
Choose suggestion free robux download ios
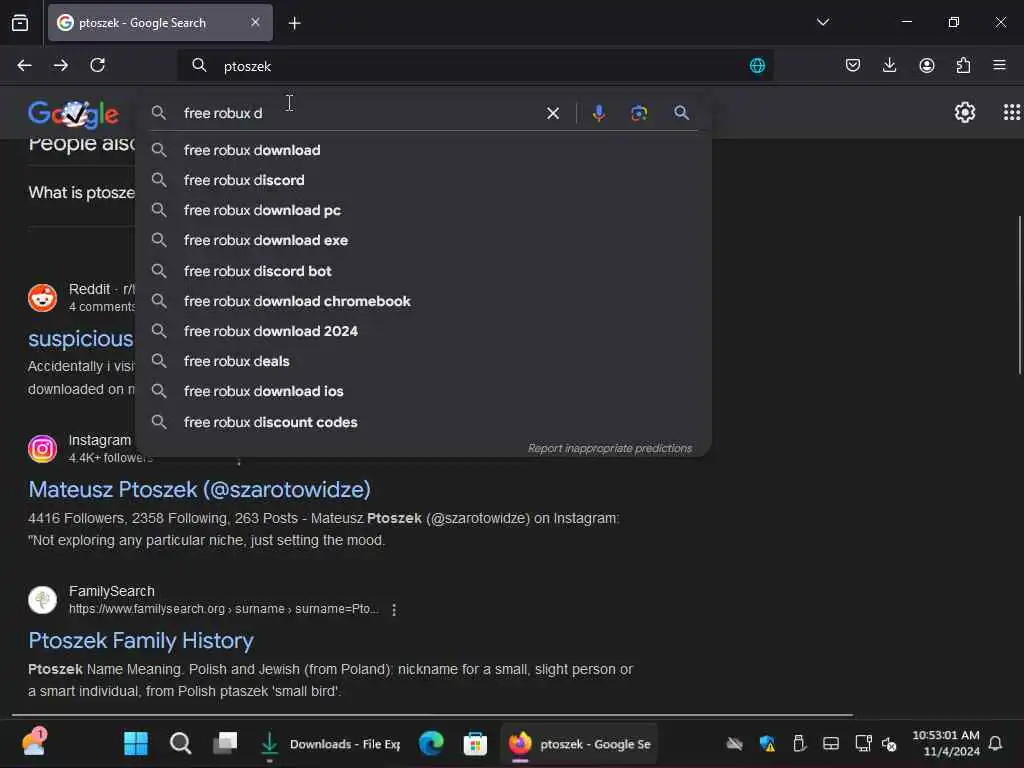(423, 391)
